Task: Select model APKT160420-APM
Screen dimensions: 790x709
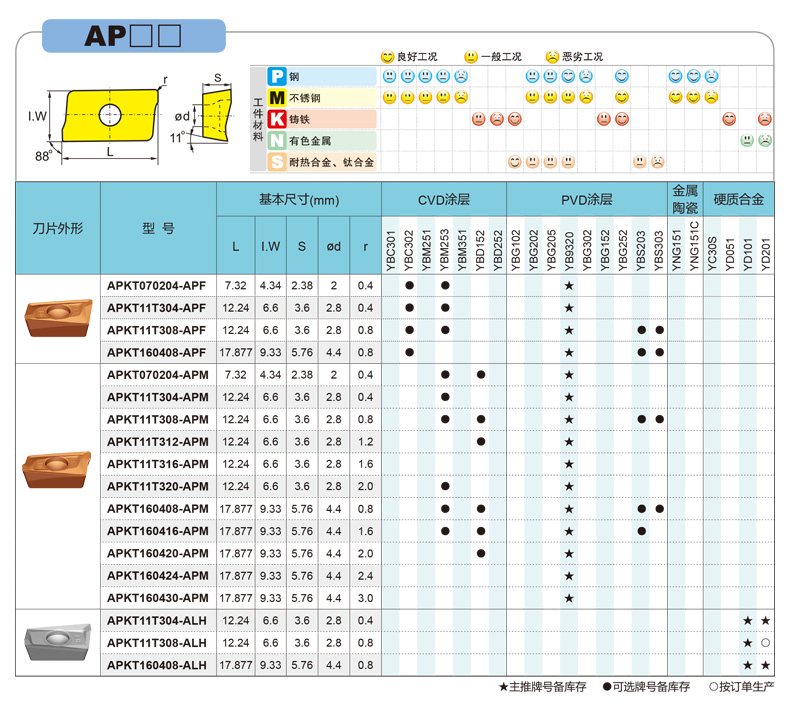Action: [x=158, y=553]
